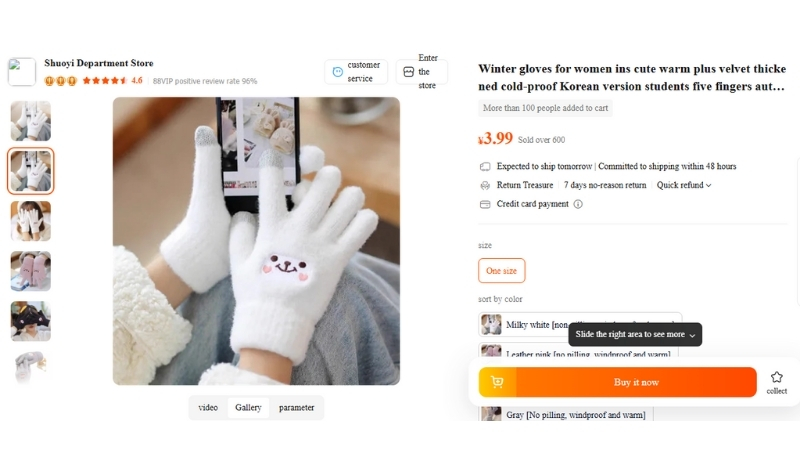
Task: Show the first glove thumbnail
Action: [30, 121]
